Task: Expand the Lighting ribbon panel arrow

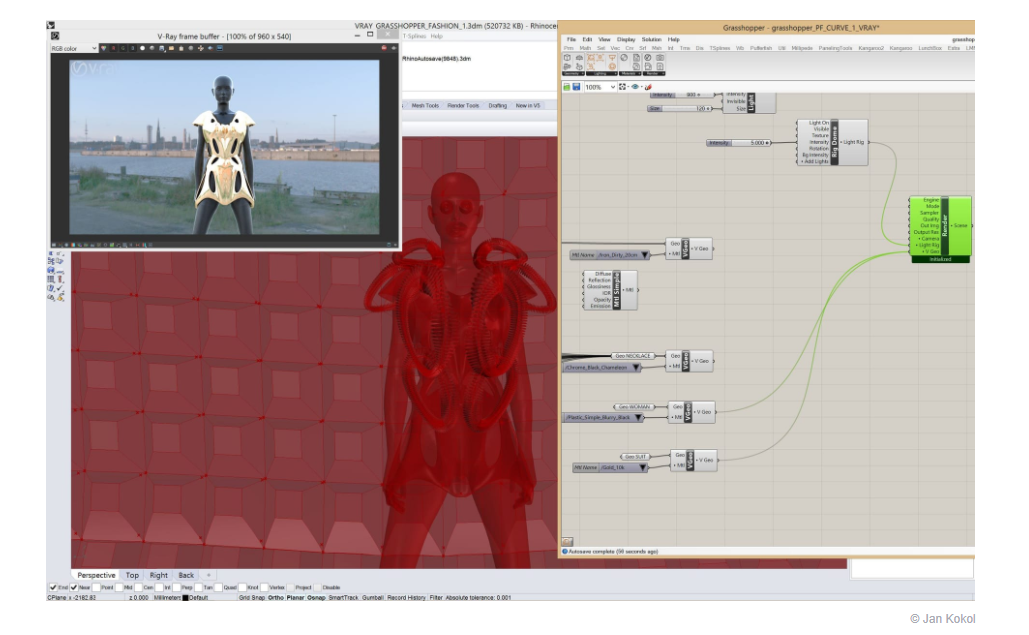Action: [616, 73]
